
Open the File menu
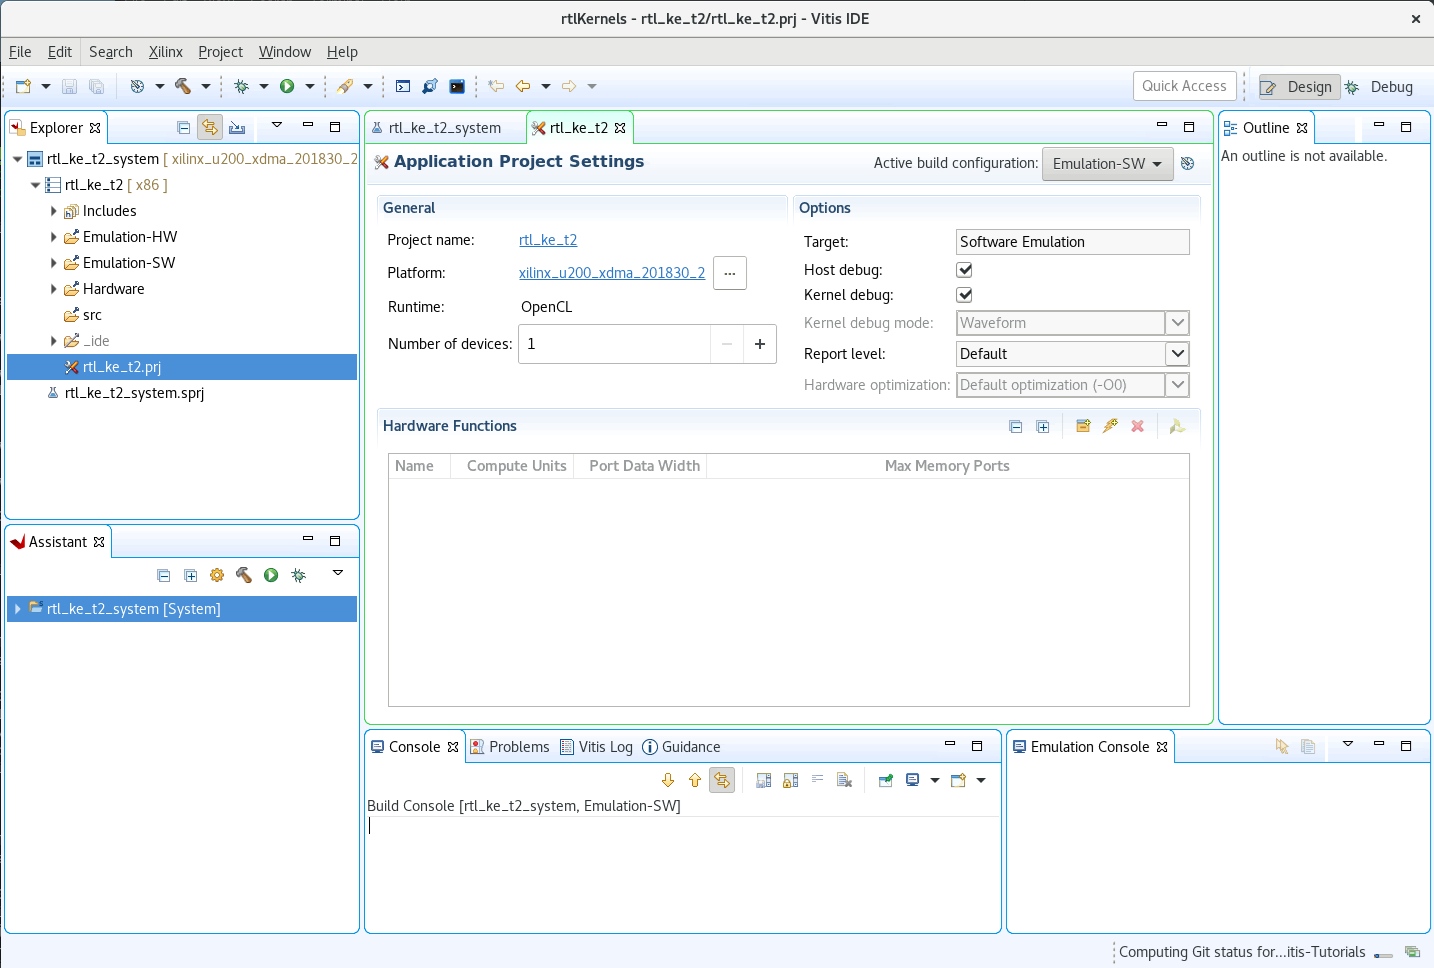[x=20, y=52]
